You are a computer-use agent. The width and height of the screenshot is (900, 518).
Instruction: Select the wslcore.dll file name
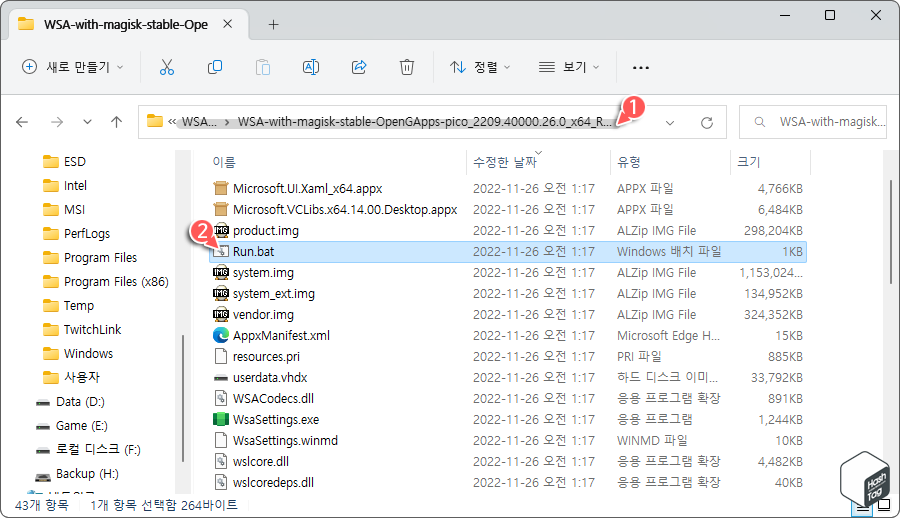coord(261,462)
